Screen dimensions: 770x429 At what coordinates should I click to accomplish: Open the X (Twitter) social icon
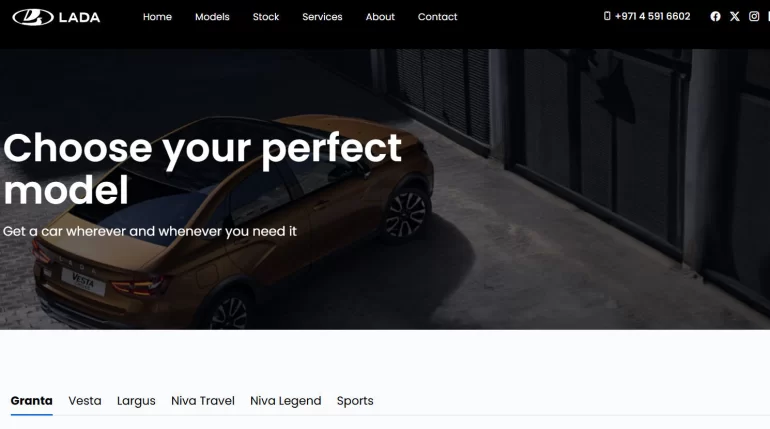(735, 16)
